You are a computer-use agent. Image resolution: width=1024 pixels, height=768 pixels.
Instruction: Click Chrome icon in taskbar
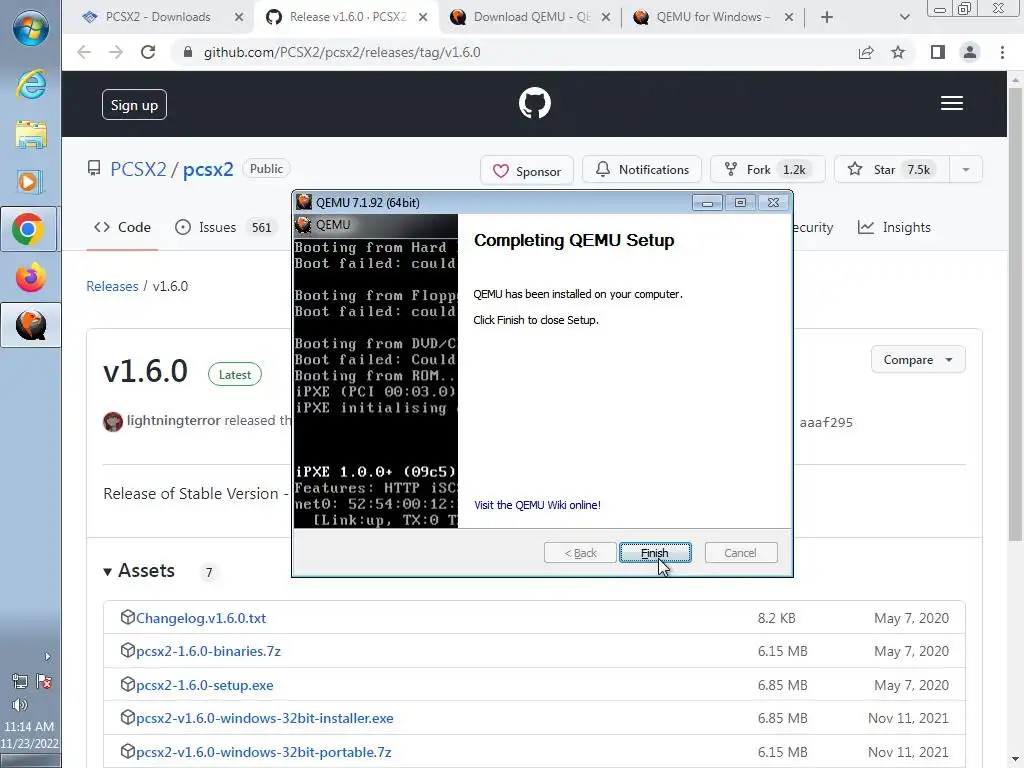(x=28, y=229)
